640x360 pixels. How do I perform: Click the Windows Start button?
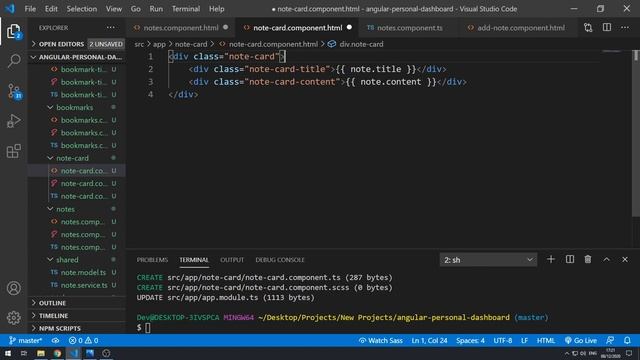(8, 353)
